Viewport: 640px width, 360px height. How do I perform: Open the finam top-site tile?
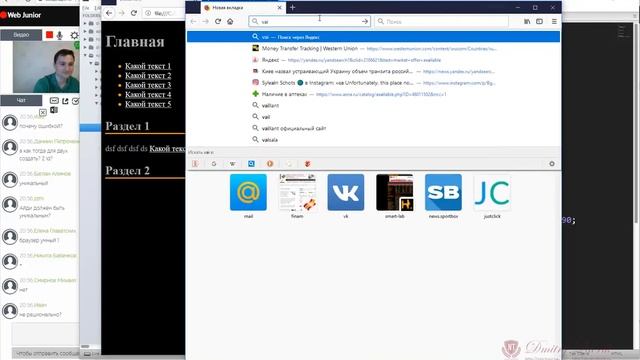297,193
